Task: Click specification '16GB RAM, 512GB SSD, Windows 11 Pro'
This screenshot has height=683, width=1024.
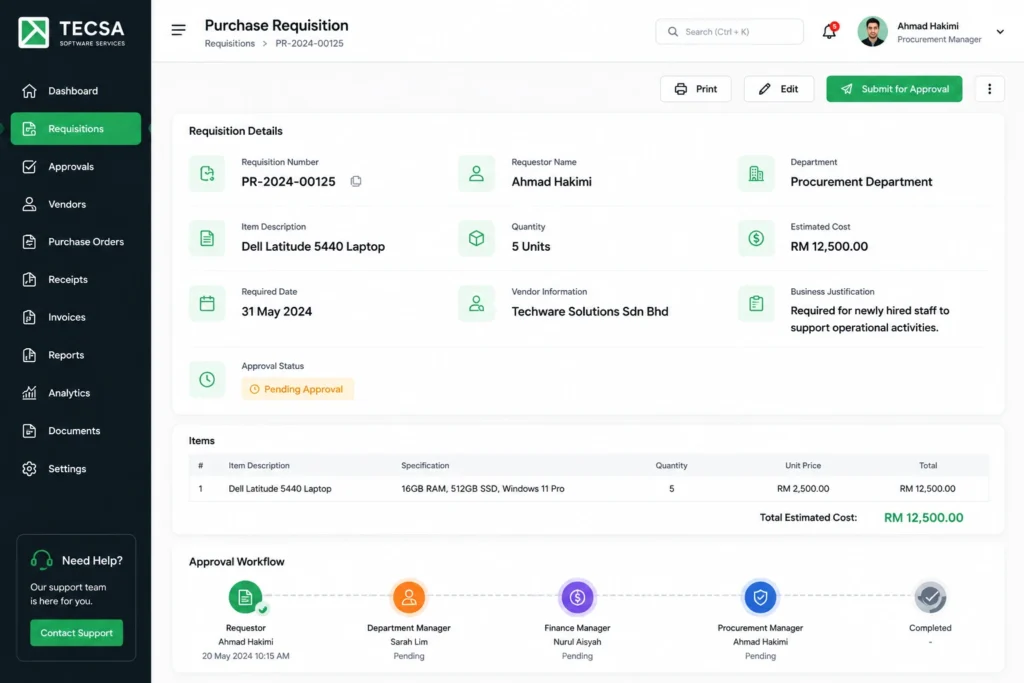Action: (x=483, y=488)
